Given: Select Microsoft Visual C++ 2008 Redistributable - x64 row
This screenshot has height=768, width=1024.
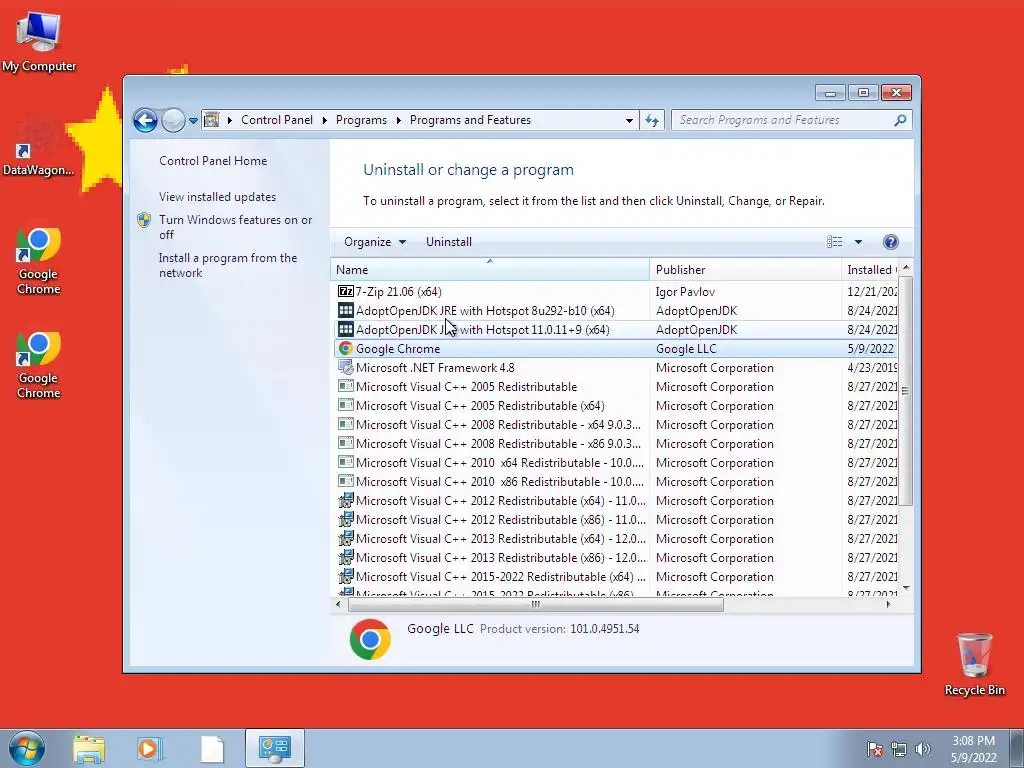Looking at the screenshot, I should coord(616,424).
